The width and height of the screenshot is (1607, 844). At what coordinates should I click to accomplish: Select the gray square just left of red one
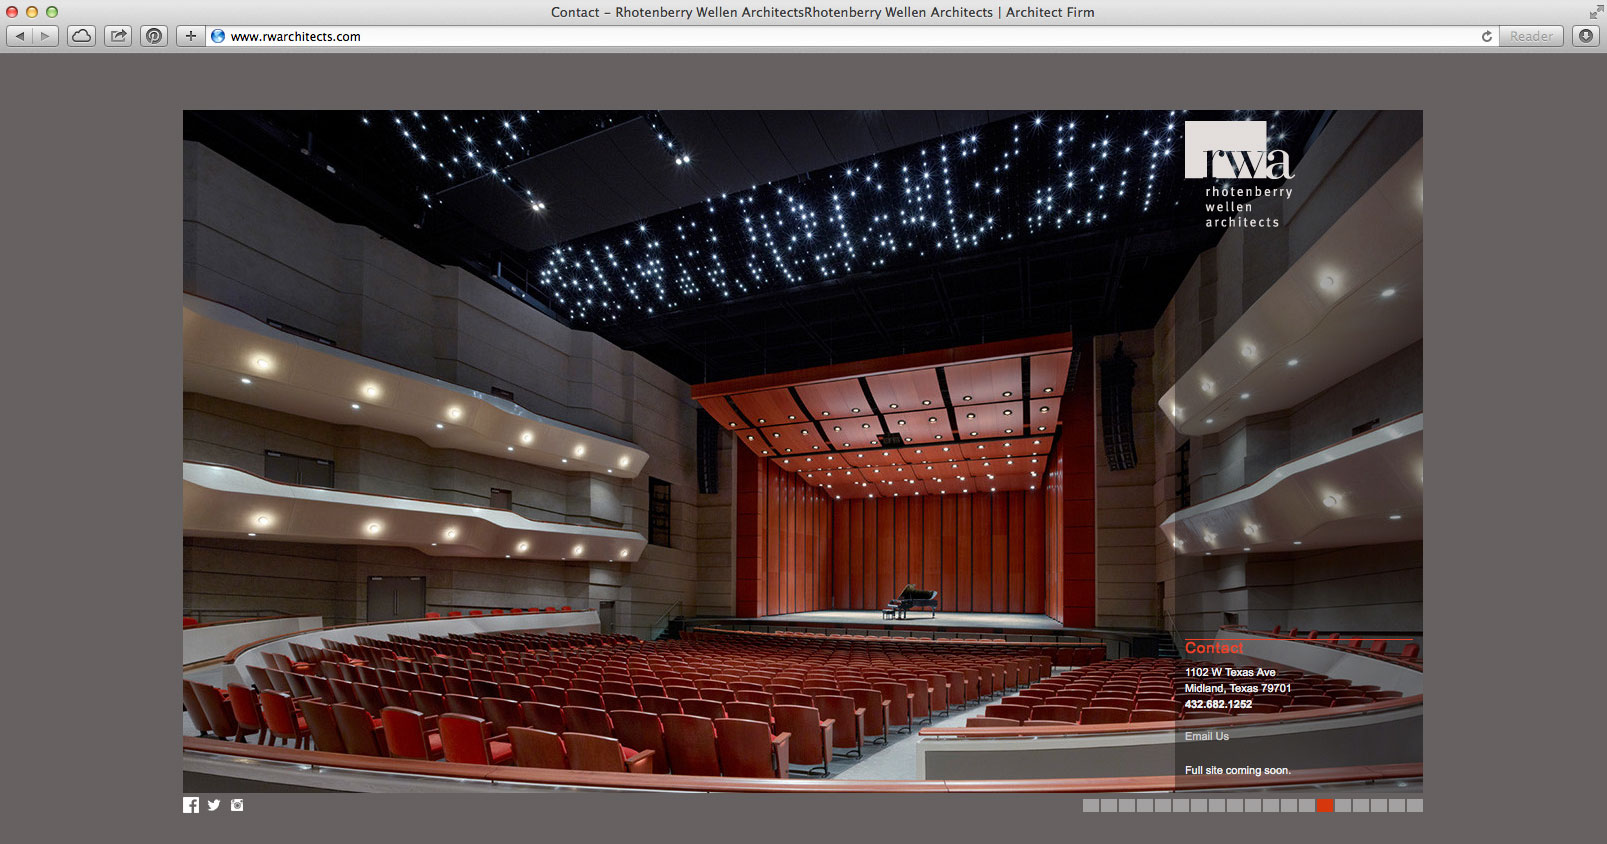pos(1307,805)
